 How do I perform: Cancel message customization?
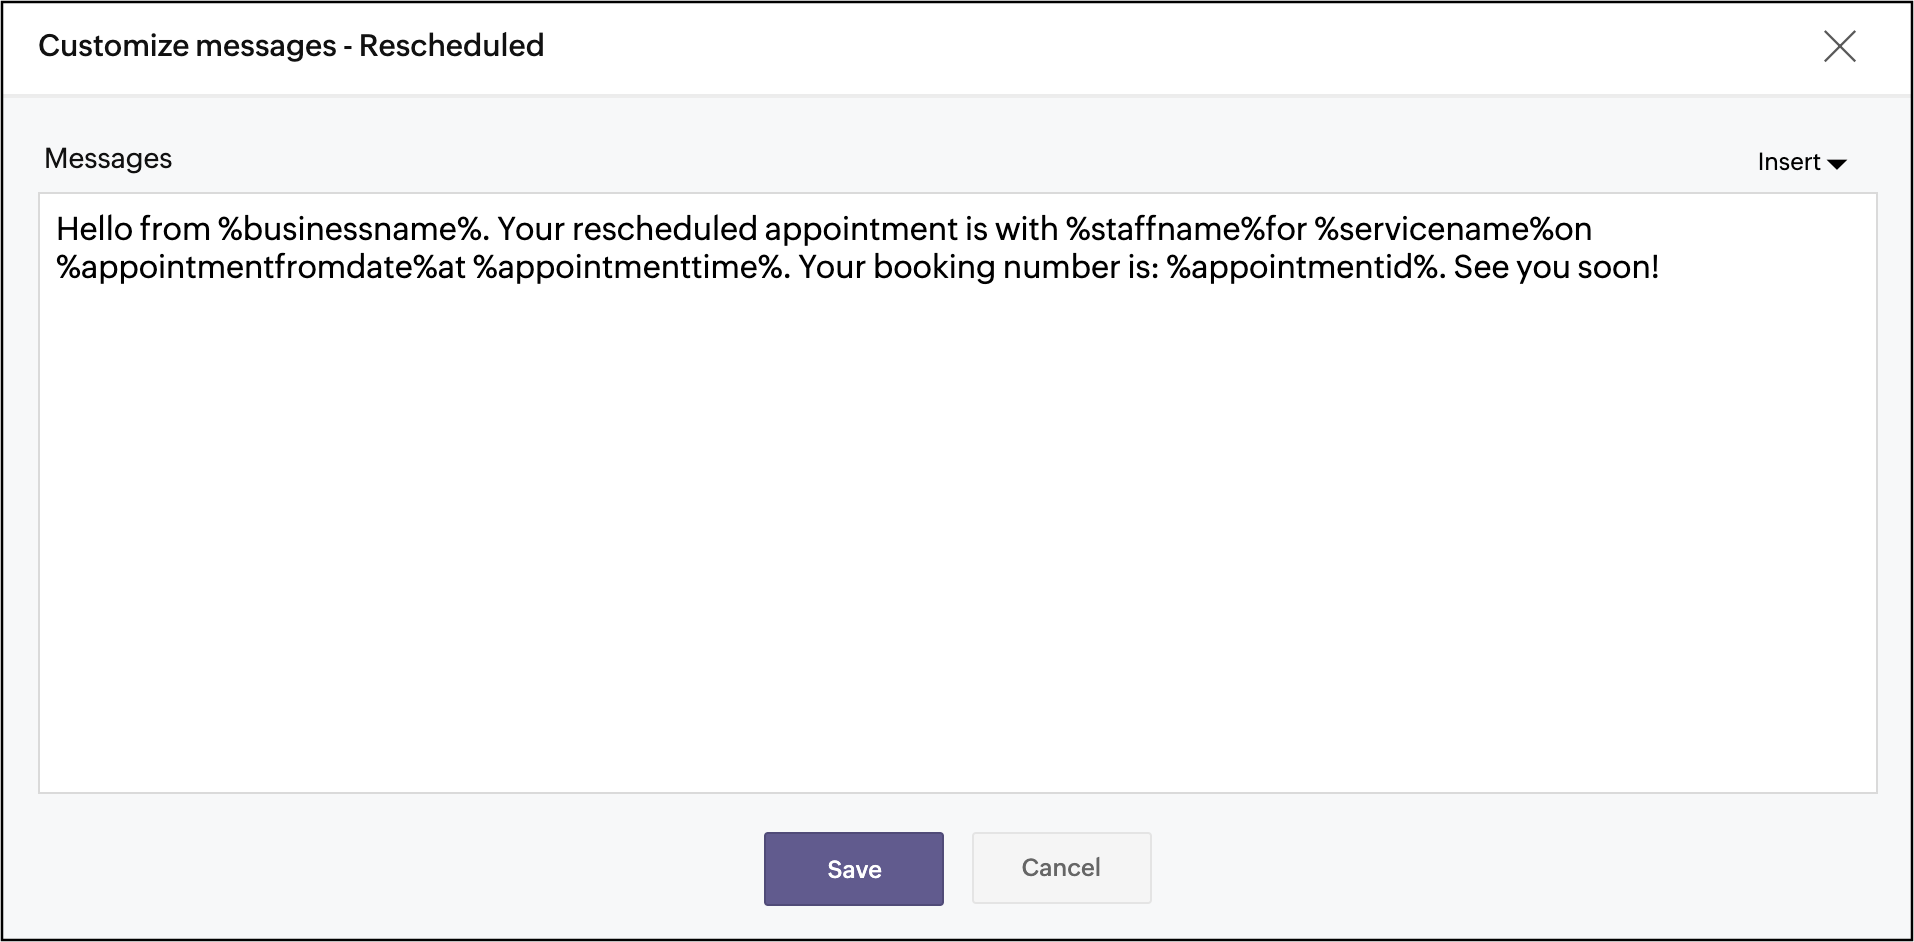click(x=1061, y=868)
